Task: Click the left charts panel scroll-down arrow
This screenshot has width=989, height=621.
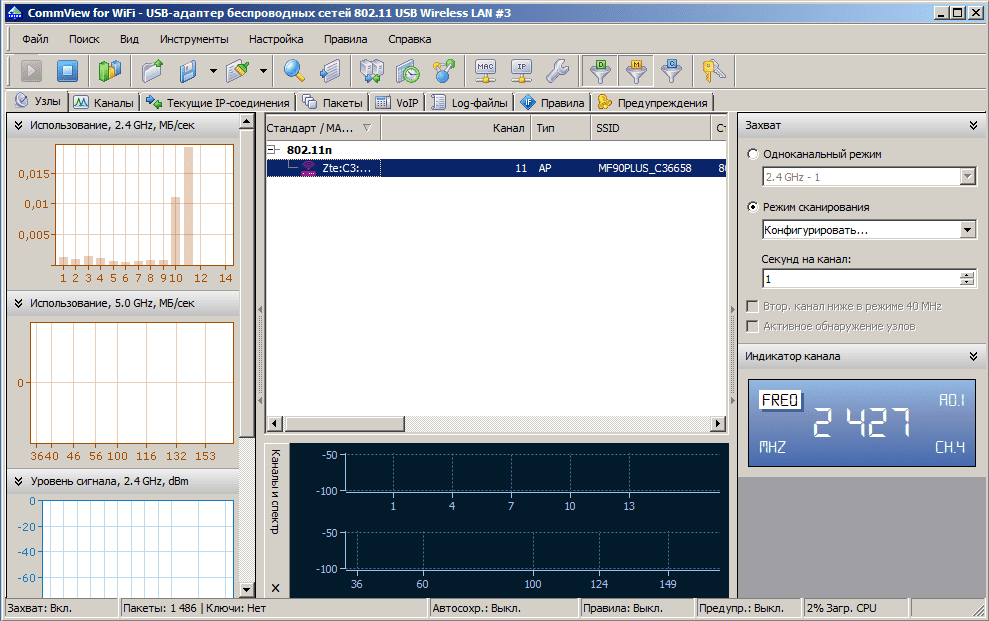Action: pyautogui.click(x=247, y=590)
